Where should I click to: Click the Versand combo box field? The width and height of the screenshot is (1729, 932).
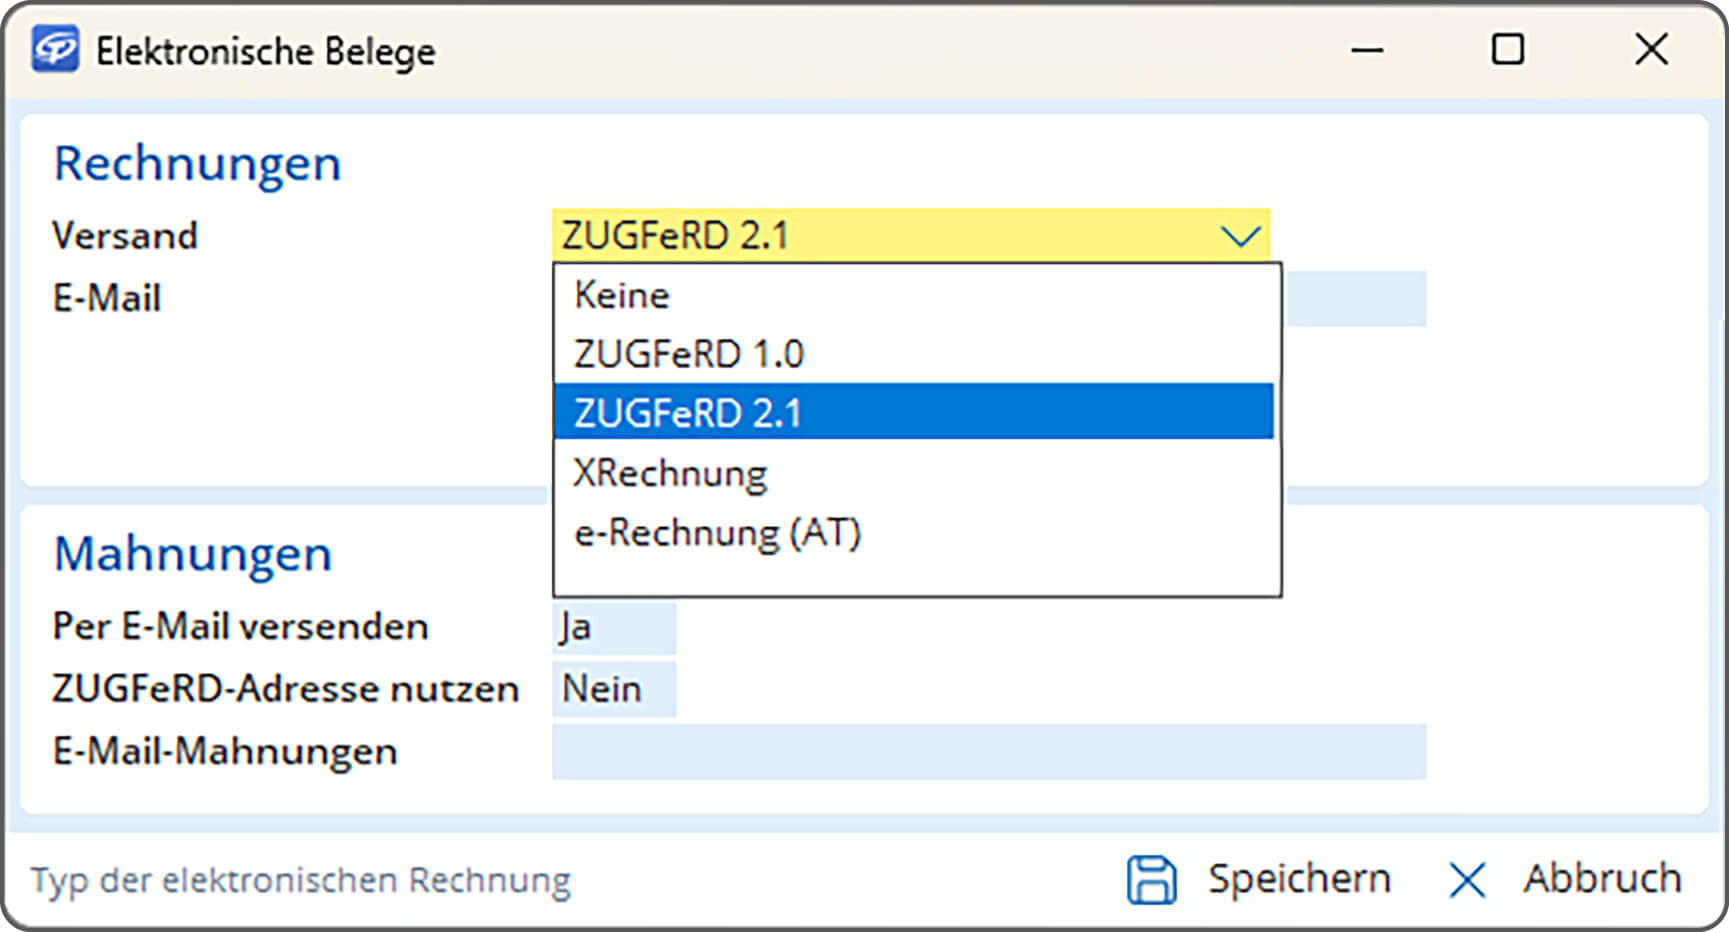[880, 236]
